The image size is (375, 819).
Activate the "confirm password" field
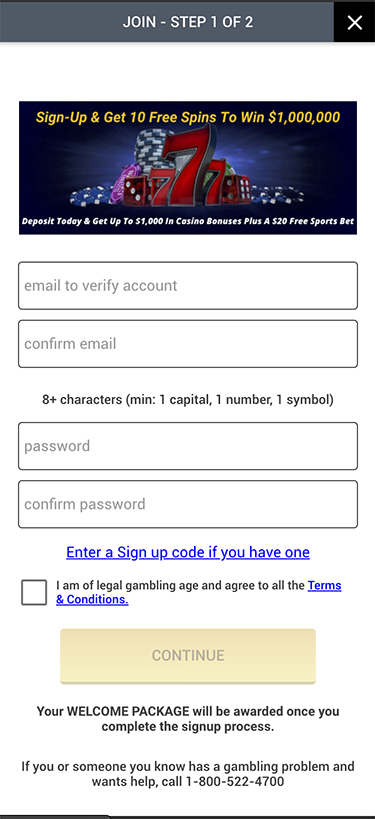[188, 504]
